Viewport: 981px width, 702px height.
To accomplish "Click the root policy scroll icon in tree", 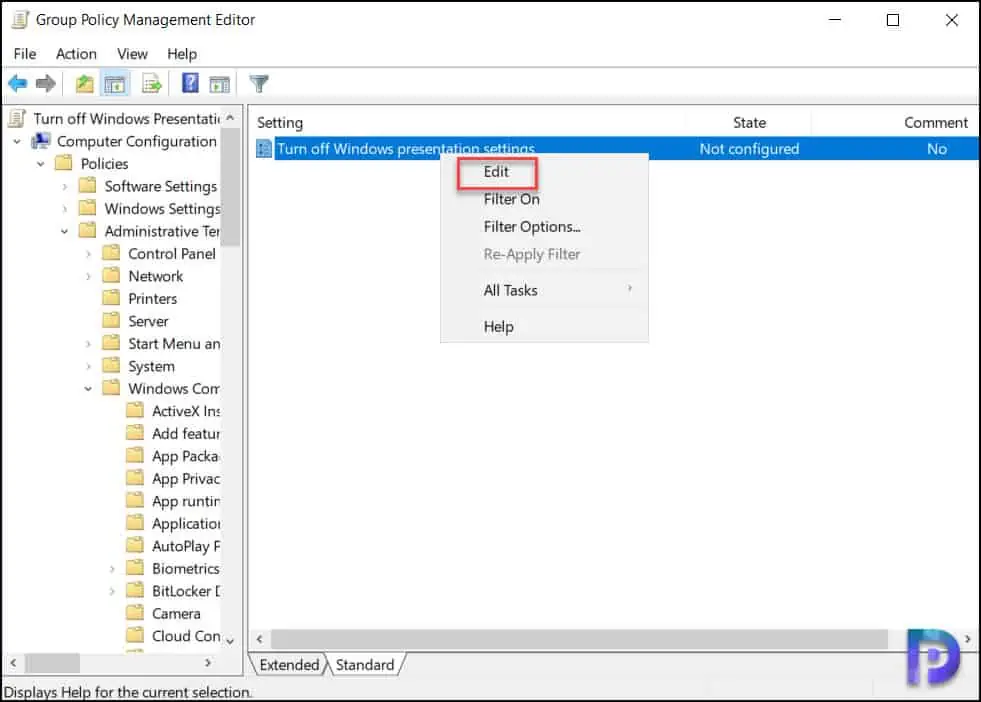I will coord(18,118).
